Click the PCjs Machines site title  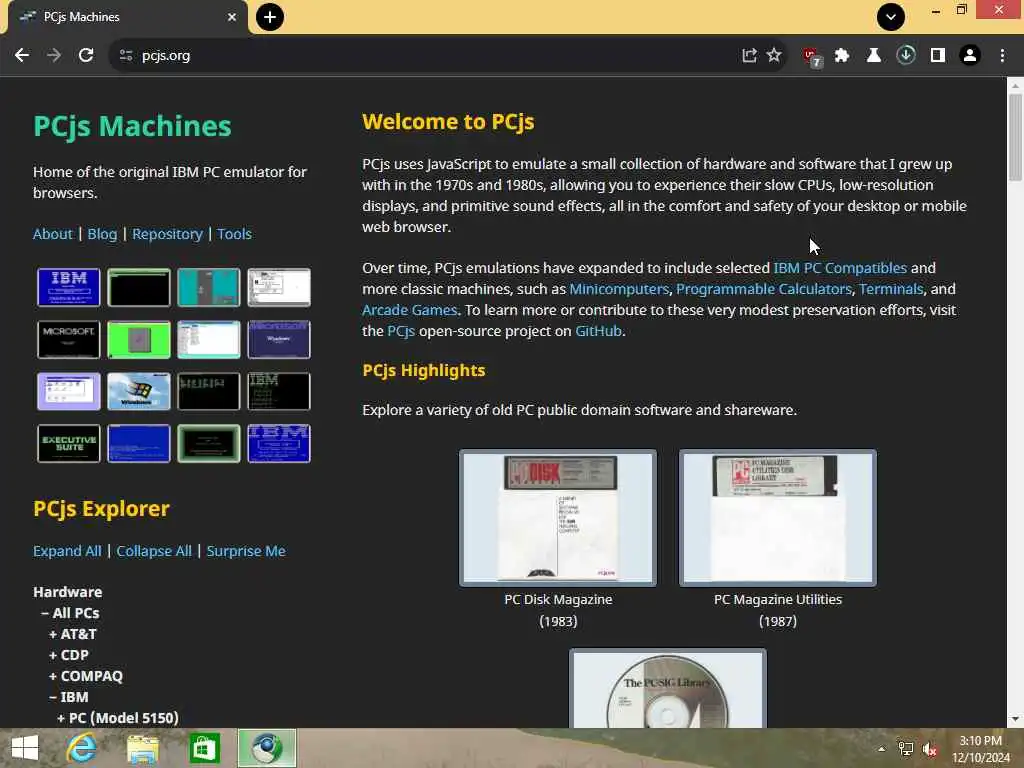point(132,126)
